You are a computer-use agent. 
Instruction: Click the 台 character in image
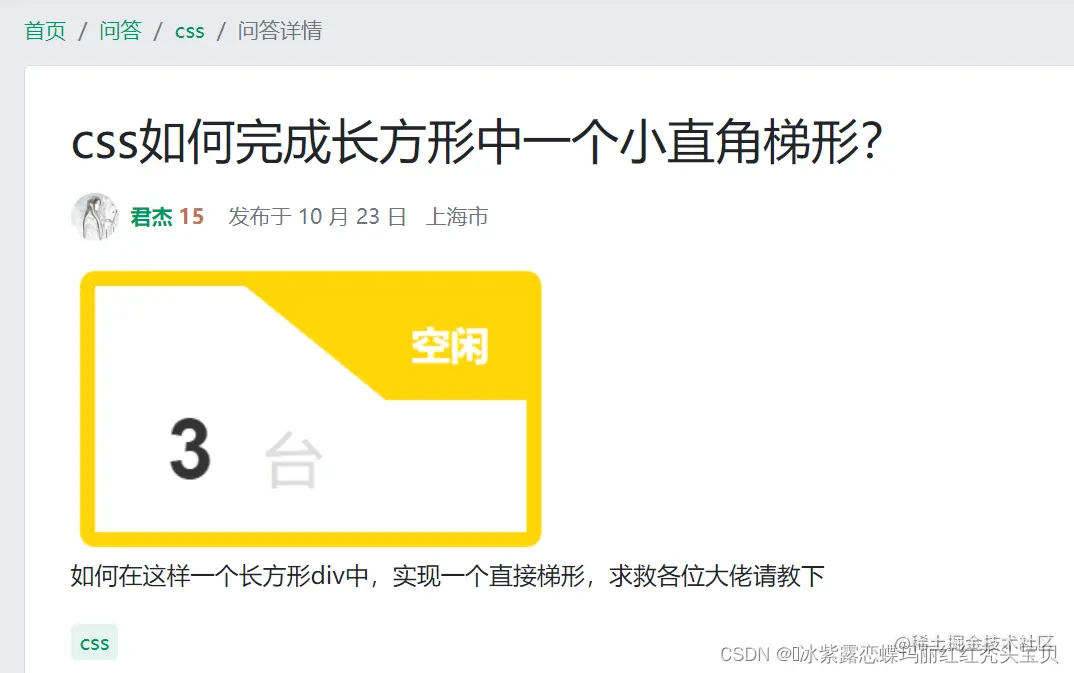tap(293, 460)
